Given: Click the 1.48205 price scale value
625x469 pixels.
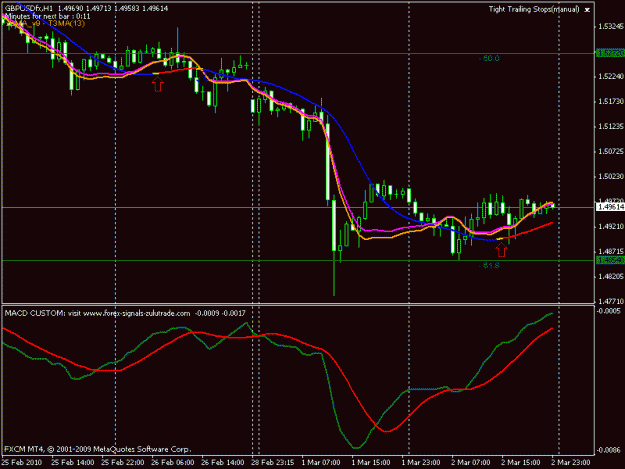Looking at the screenshot, I should pyautogui.click(x=611, y=276).
